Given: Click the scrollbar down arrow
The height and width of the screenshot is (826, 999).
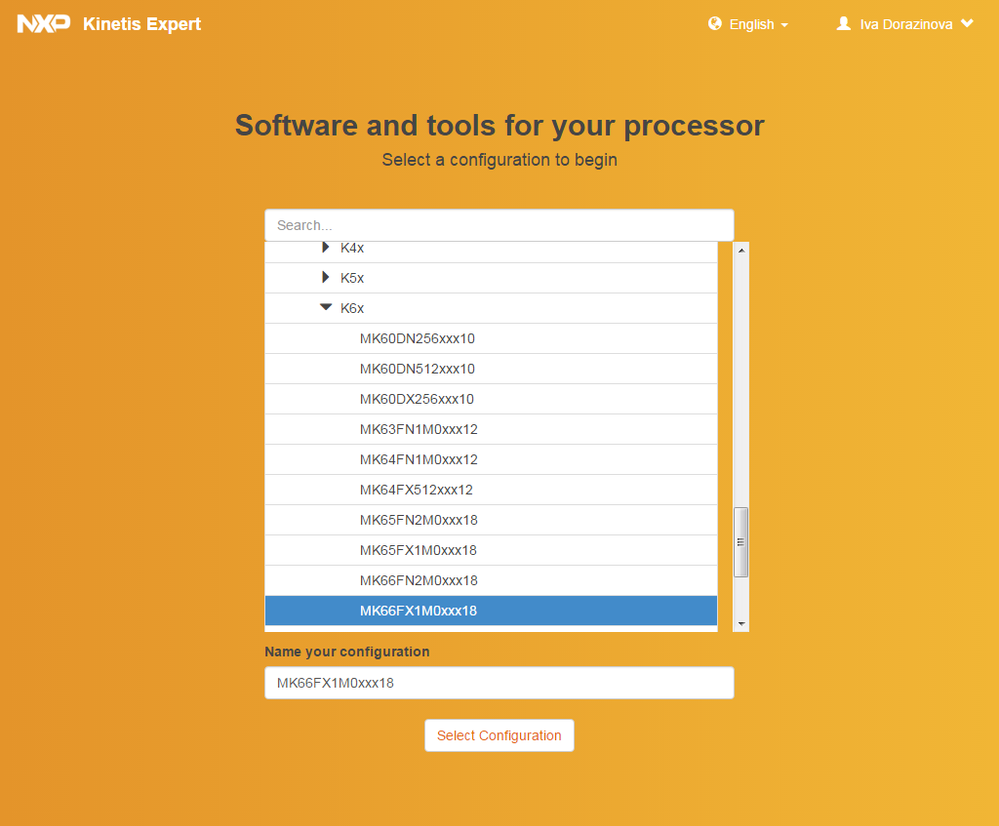Looking at the screenshot, I should (x=741, y=623).
